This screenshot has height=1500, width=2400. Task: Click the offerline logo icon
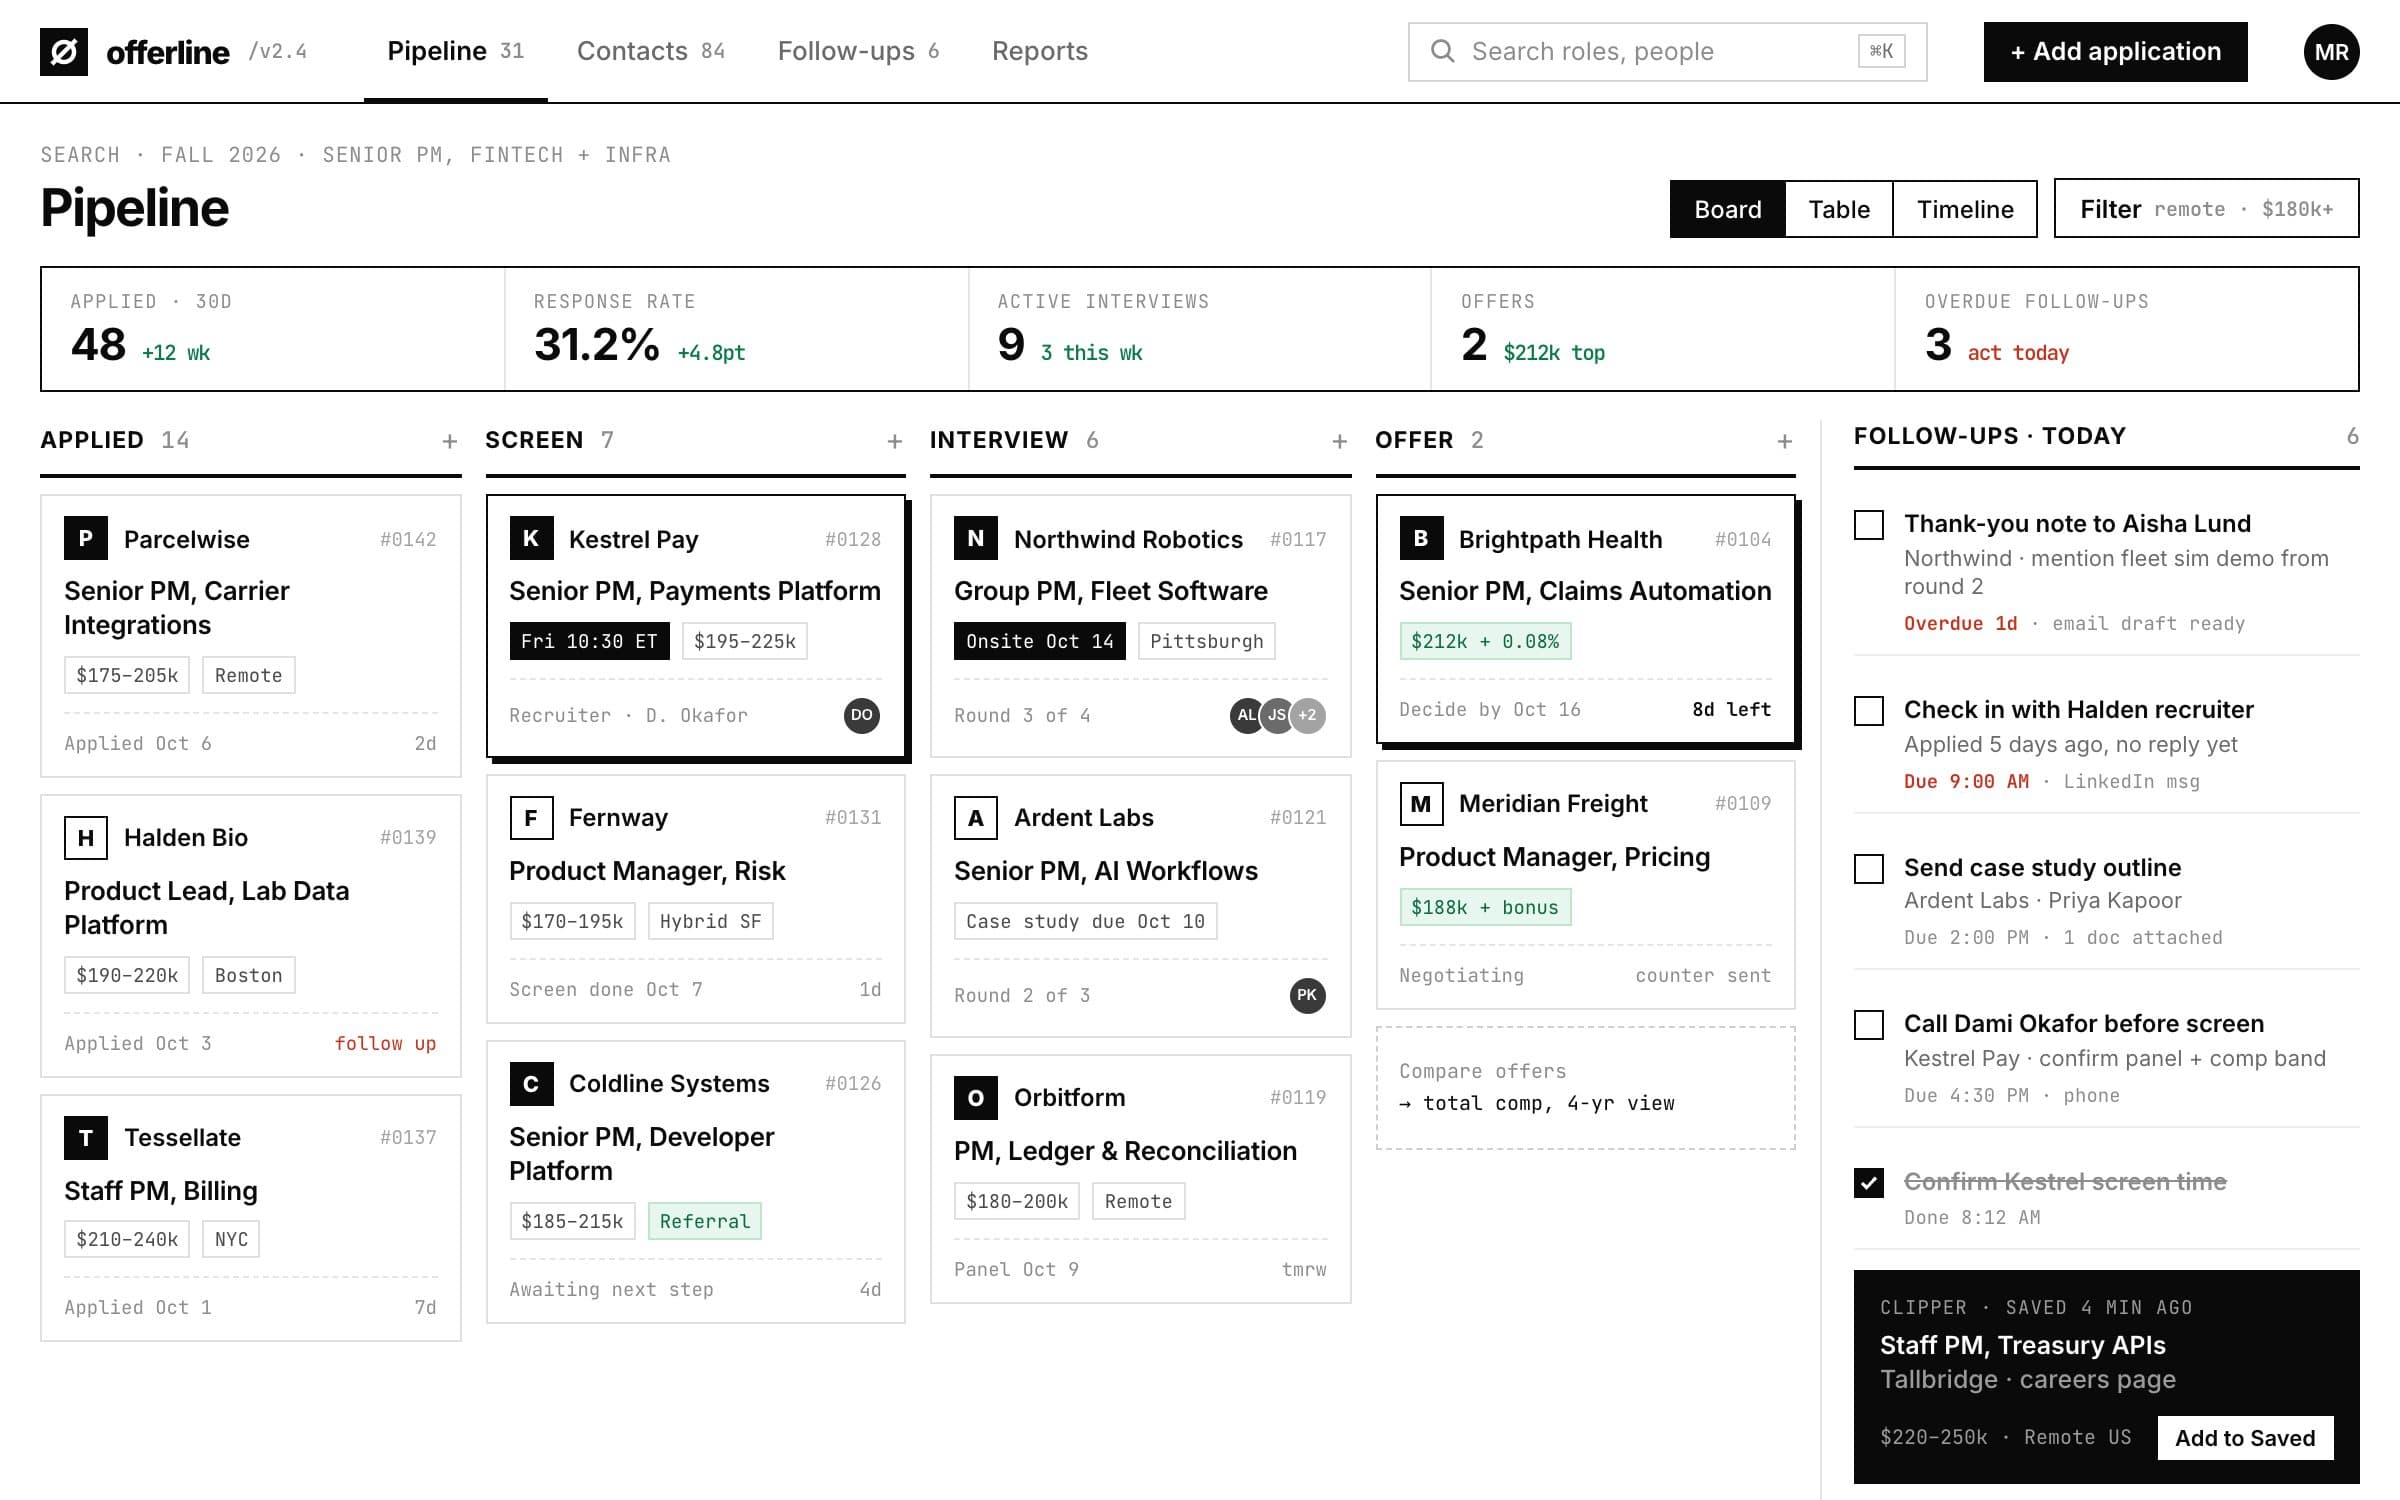point(64,52)
